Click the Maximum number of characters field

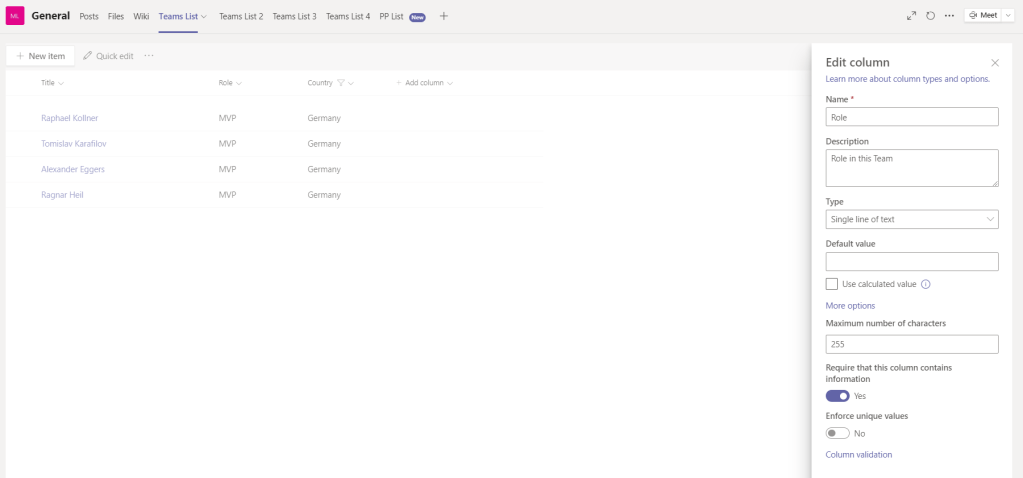912,344
